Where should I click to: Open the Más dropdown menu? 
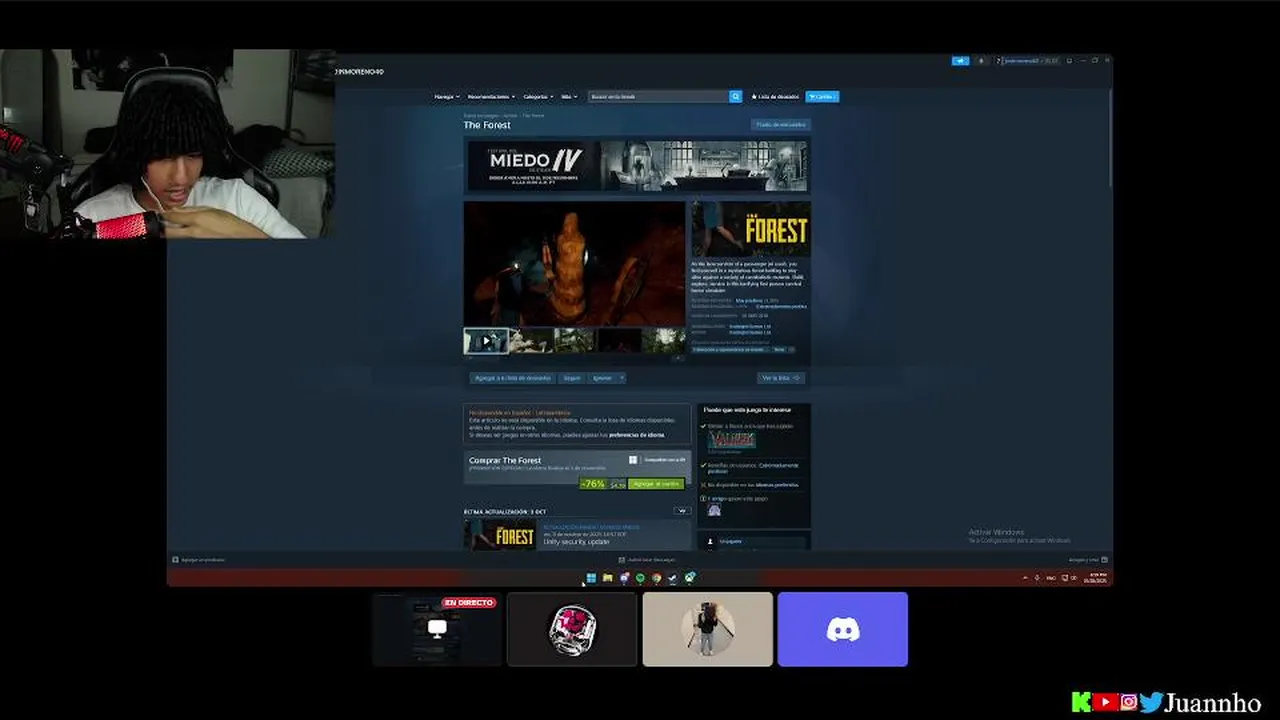click(x=568, y=97)
